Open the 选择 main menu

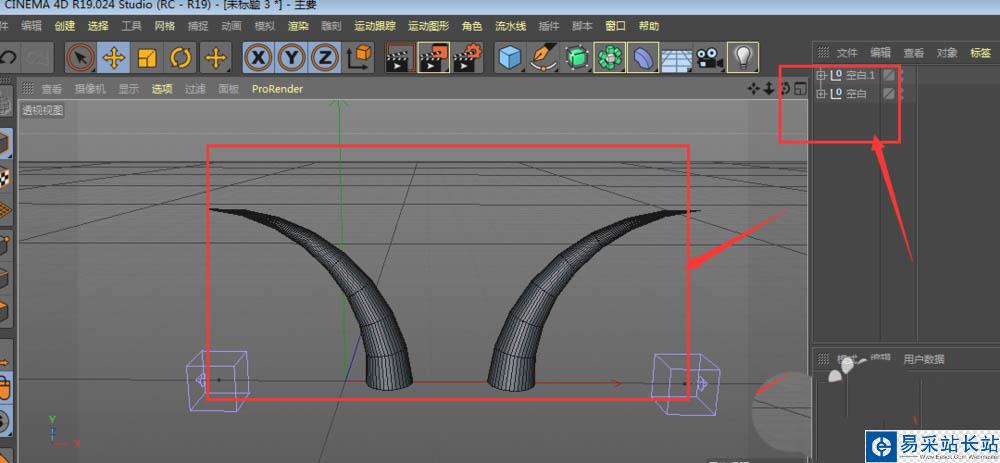pyautogui.click(x=98, y=26)
